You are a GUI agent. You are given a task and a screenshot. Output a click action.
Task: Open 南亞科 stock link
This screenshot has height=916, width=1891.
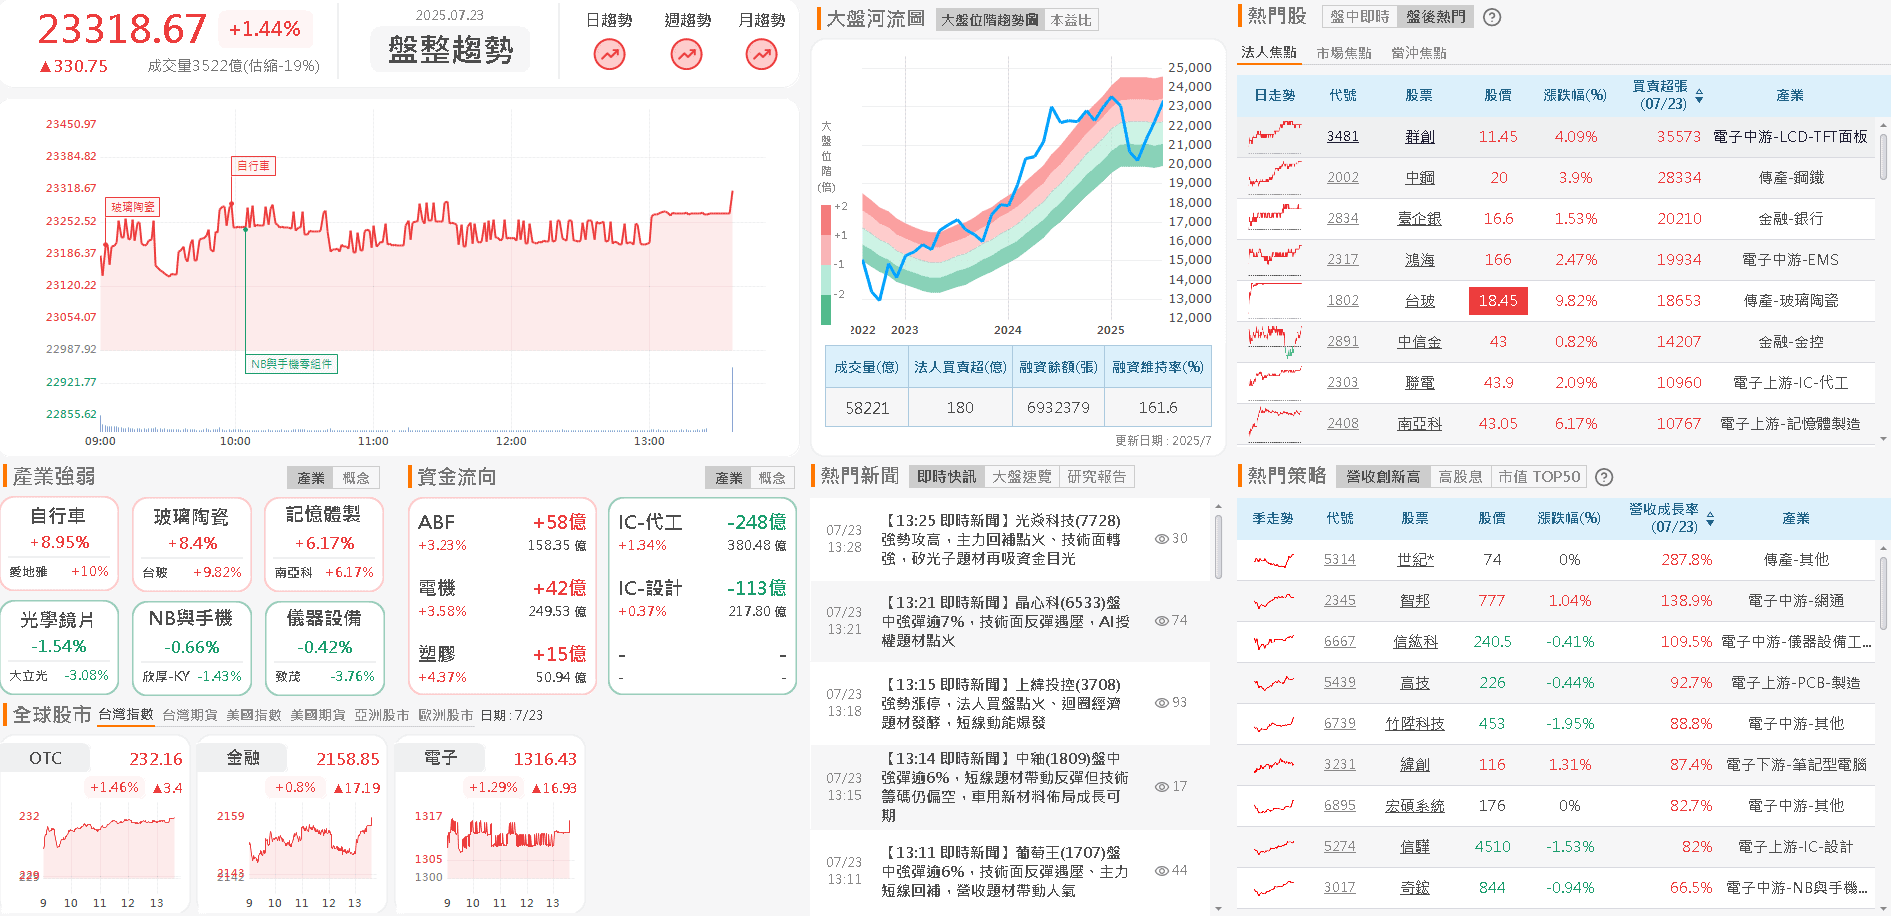(1419, 423)
